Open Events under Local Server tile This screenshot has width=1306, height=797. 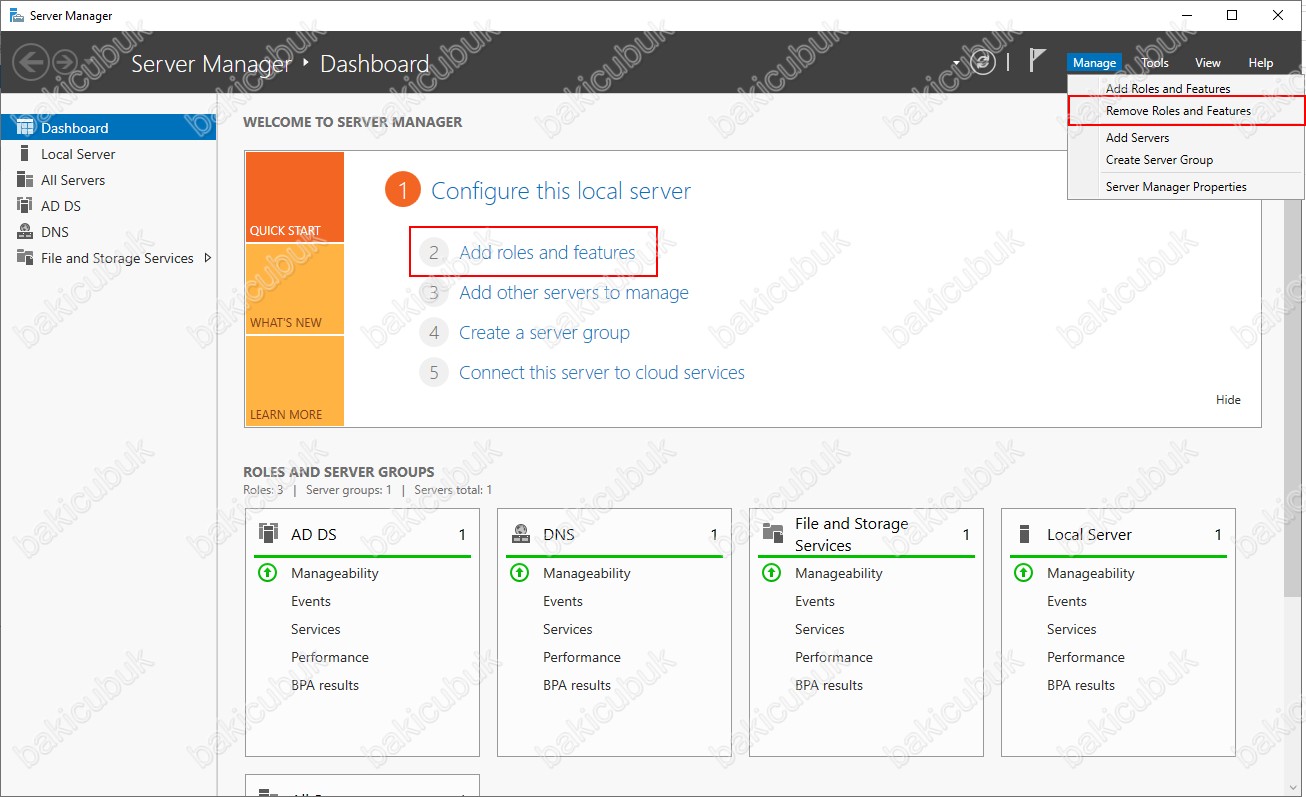[1067, 601]
